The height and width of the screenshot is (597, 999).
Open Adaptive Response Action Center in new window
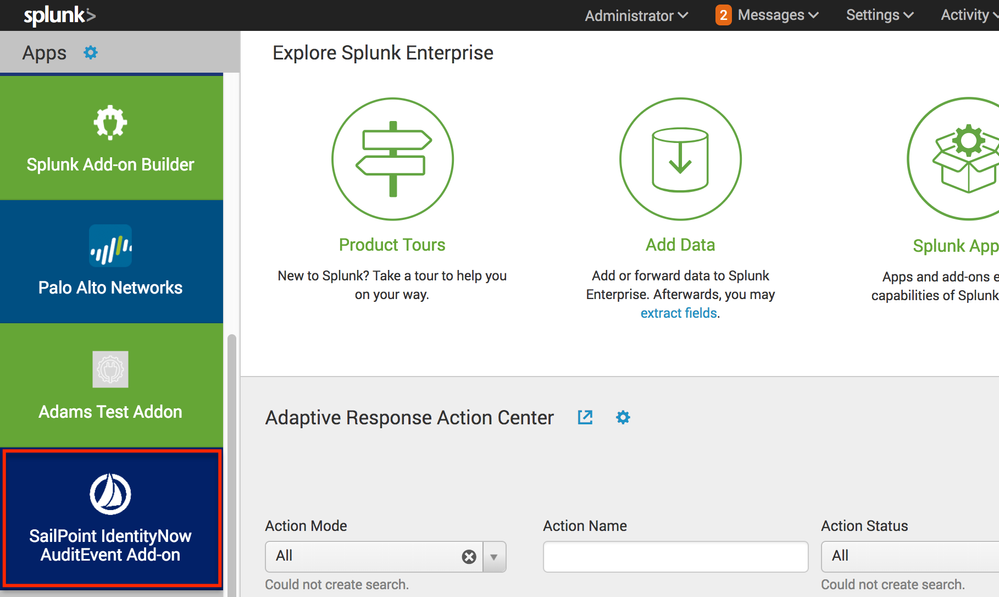pos(585,417)
